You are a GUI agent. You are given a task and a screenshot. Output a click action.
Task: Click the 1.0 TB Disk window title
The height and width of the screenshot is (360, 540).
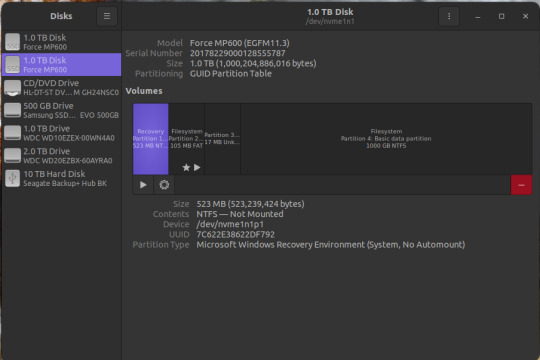pyautogui.click(x=330, y=12)
